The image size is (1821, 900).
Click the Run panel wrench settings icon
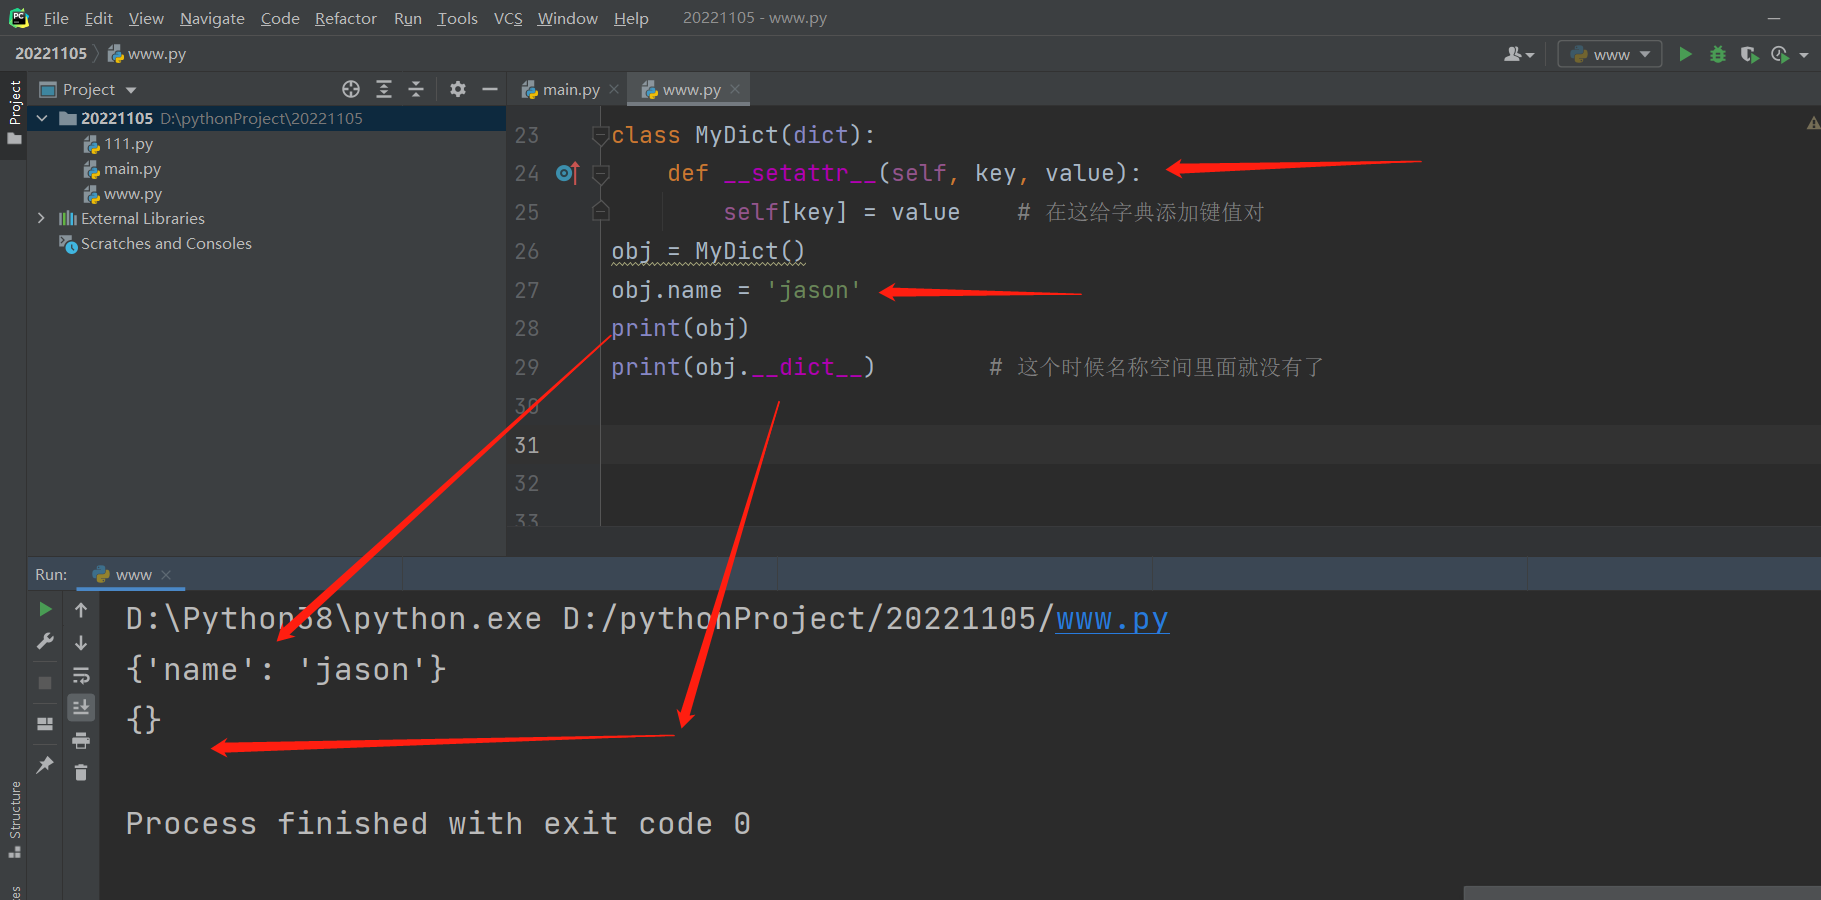point(45,642)
